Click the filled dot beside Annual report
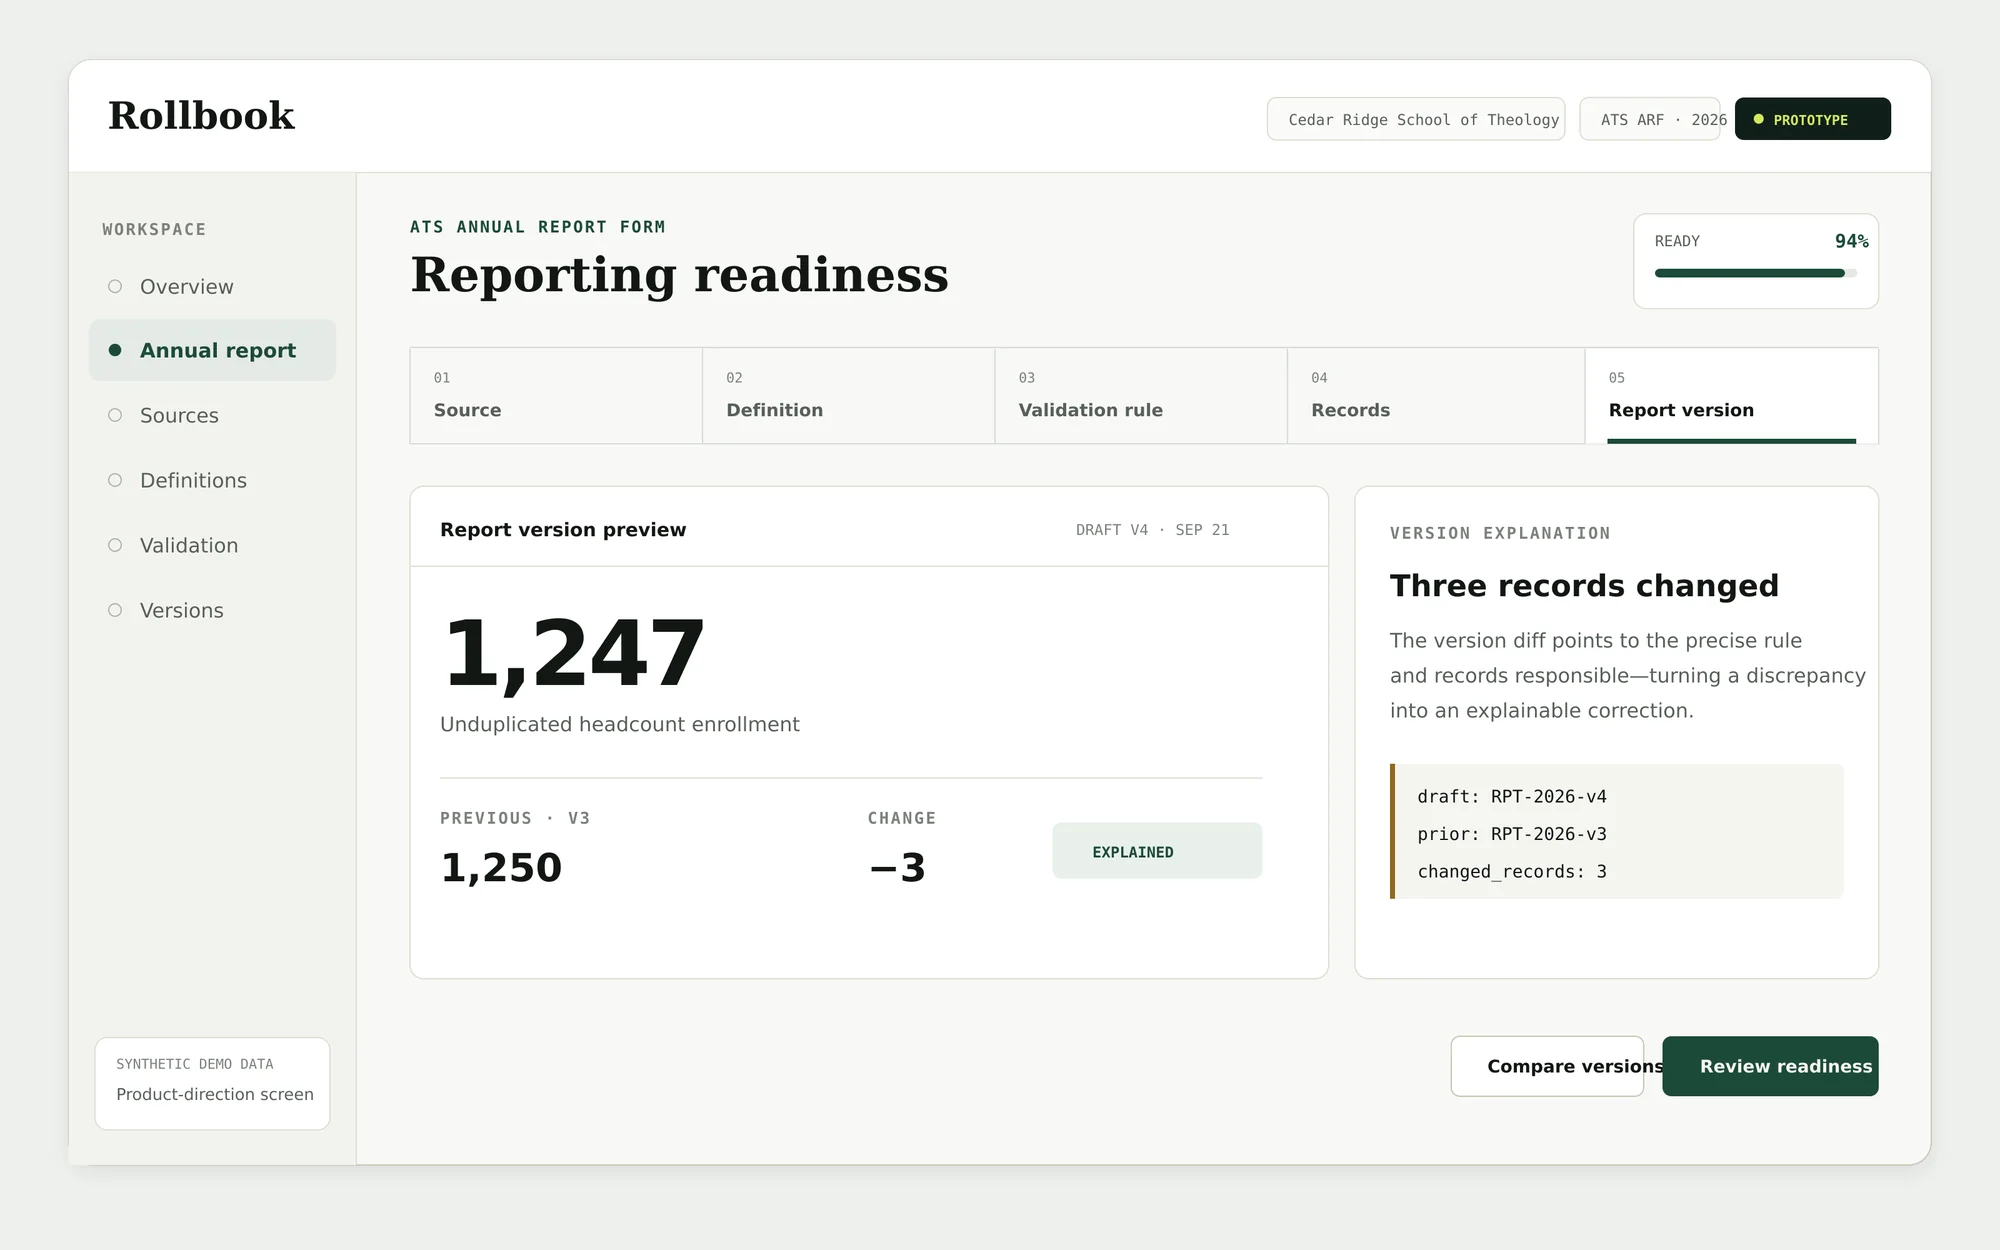Screen dimensions: 2000x1250 pos(115,350)
